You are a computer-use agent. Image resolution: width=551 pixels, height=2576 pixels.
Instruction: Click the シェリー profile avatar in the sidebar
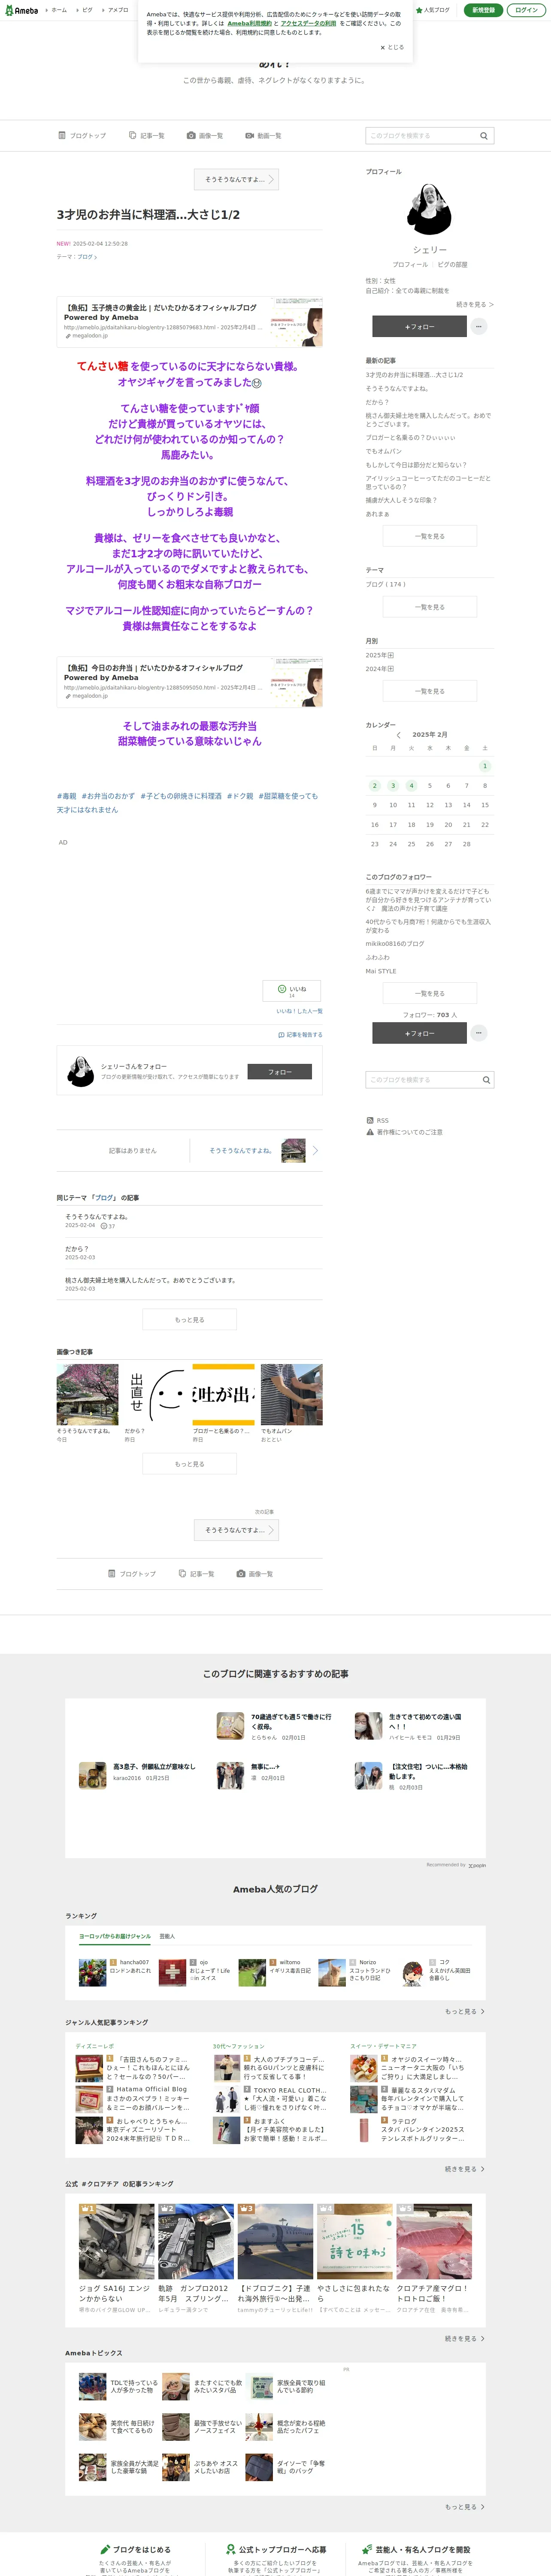tap(430, 209)
